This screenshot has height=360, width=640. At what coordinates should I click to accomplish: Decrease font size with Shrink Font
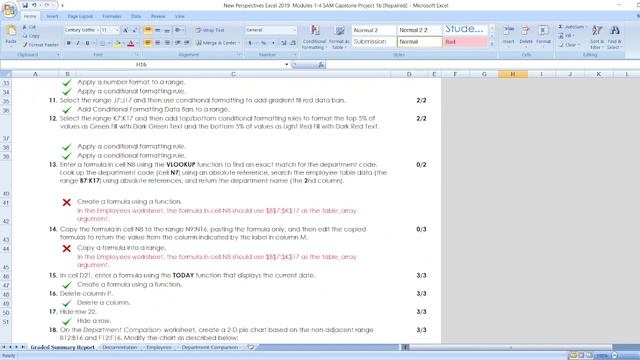(x=134, y=30)
